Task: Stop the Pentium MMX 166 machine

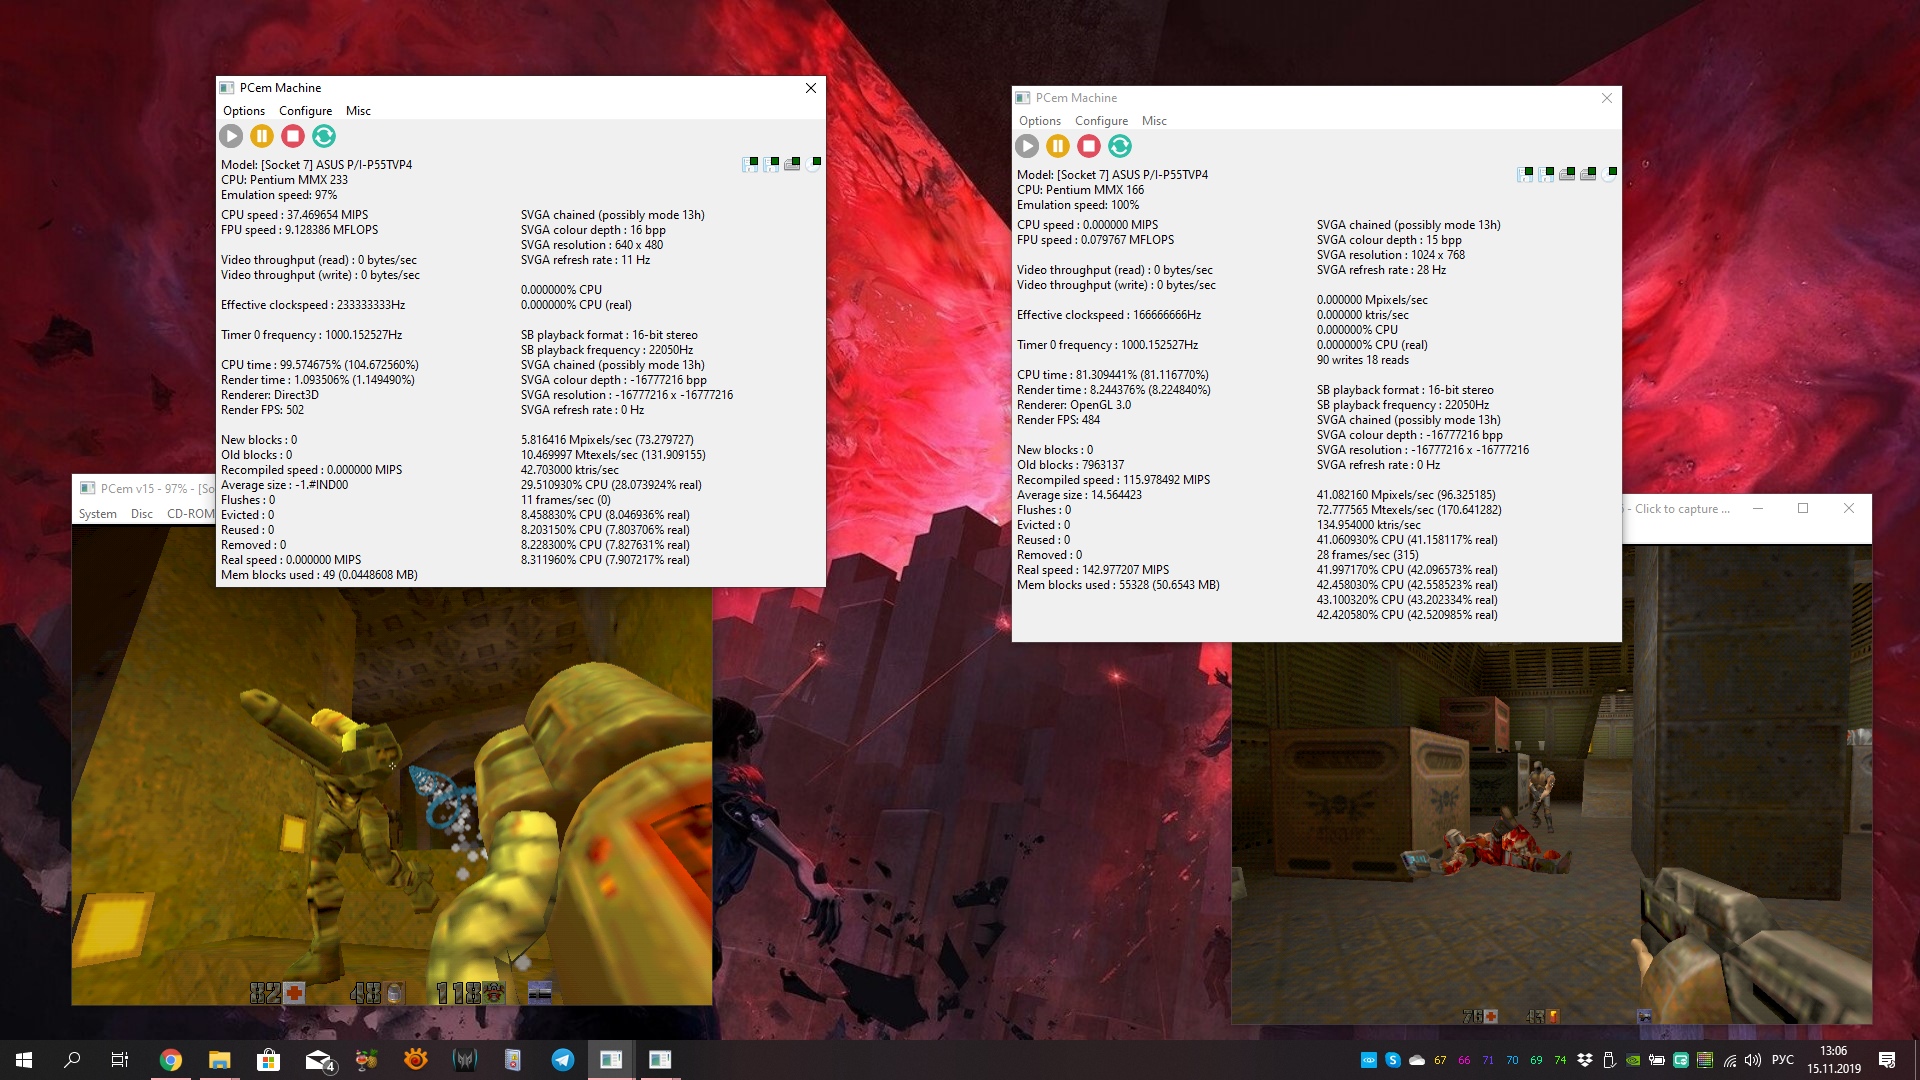Action: [1089, 146]
